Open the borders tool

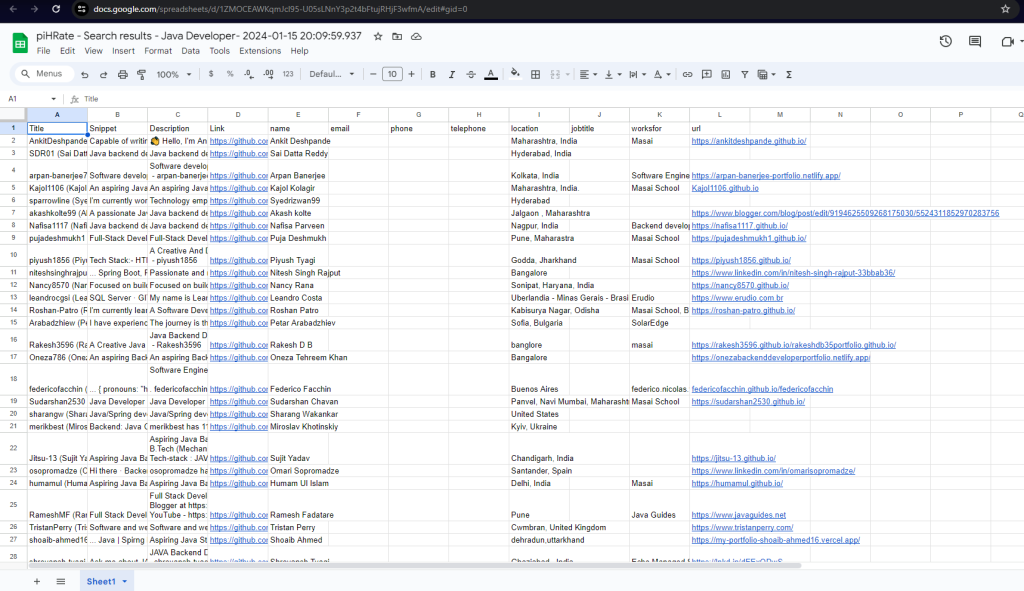coord(536,74)
